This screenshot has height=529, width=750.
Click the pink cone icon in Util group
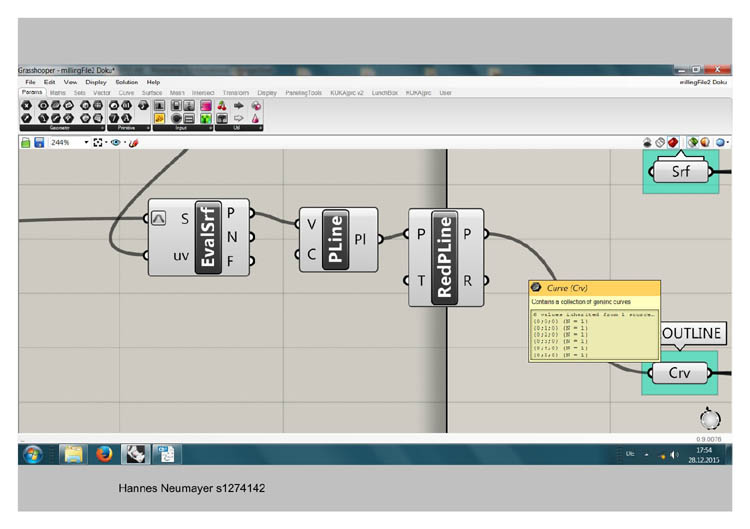pyautogui.click(x=256, y=118)
